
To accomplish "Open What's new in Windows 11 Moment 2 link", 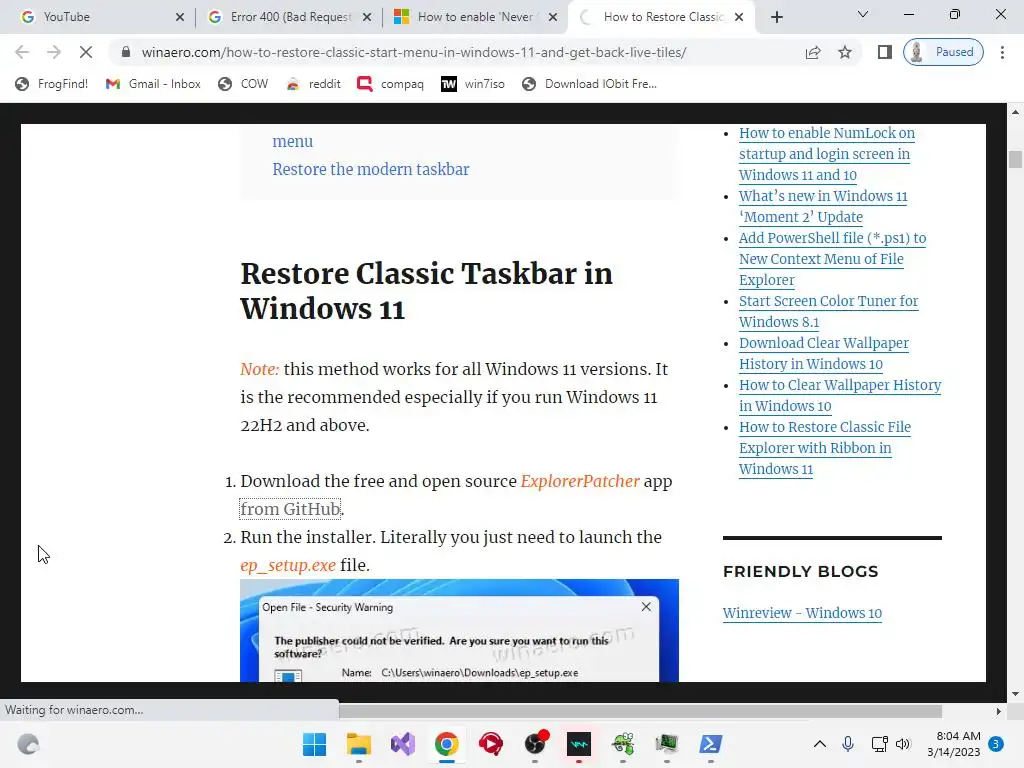I will point(823,206).
